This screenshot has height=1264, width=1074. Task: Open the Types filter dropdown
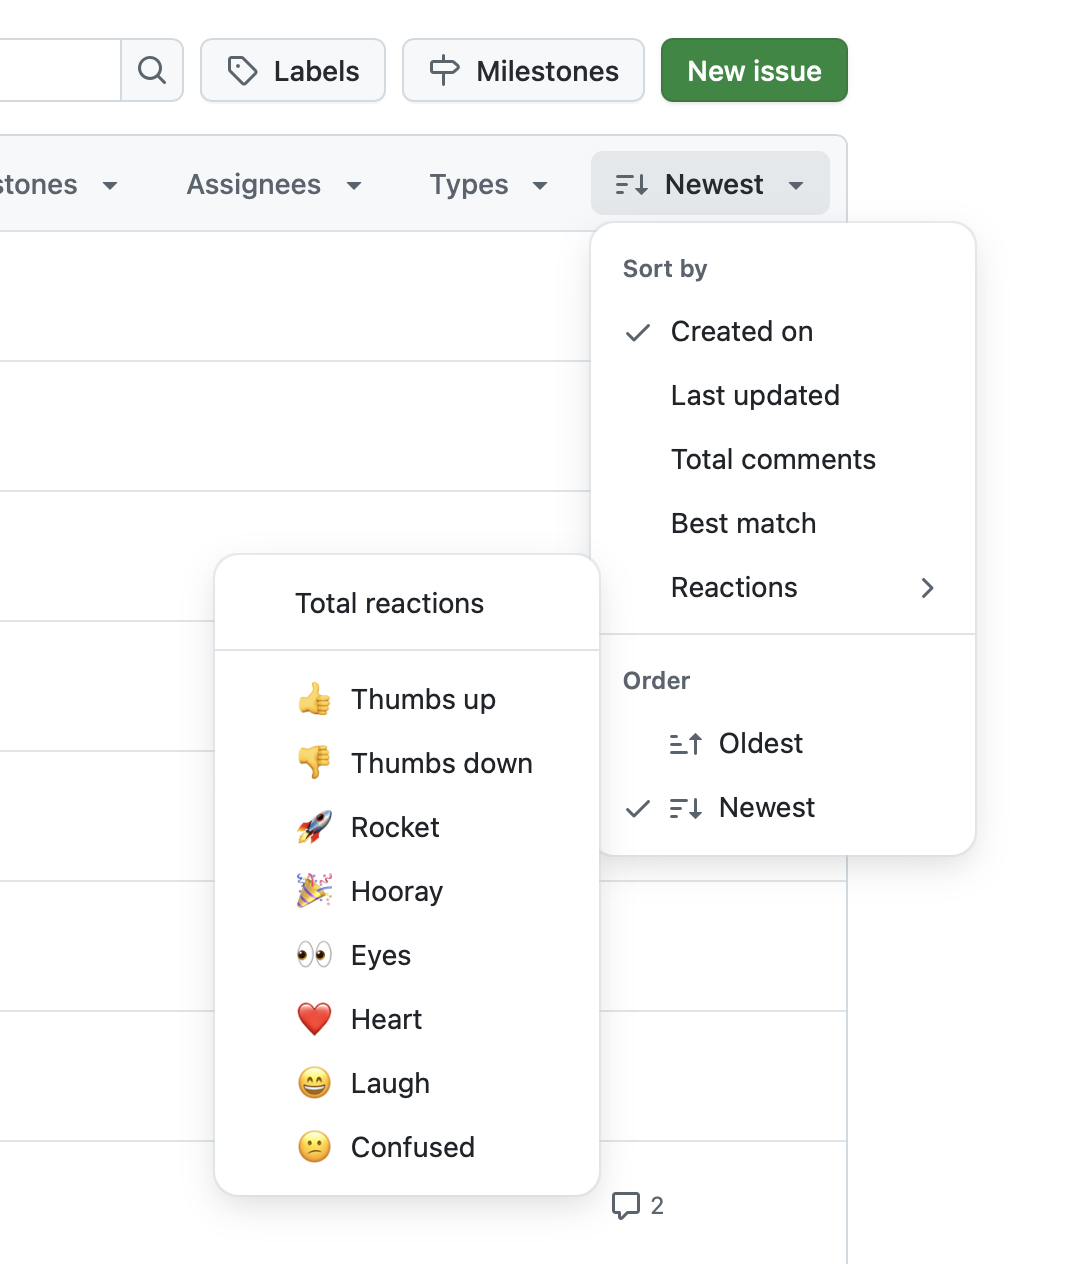pyautogui.click(x=488, y=184)
